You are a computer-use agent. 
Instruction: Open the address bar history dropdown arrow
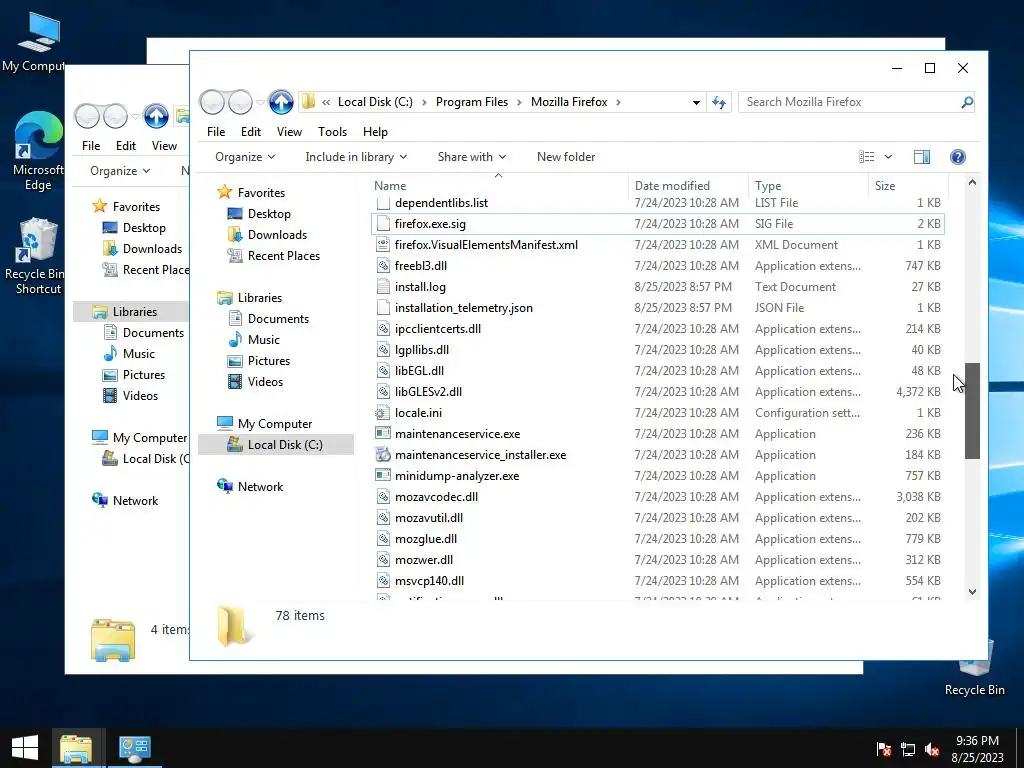tap(696, 103)
